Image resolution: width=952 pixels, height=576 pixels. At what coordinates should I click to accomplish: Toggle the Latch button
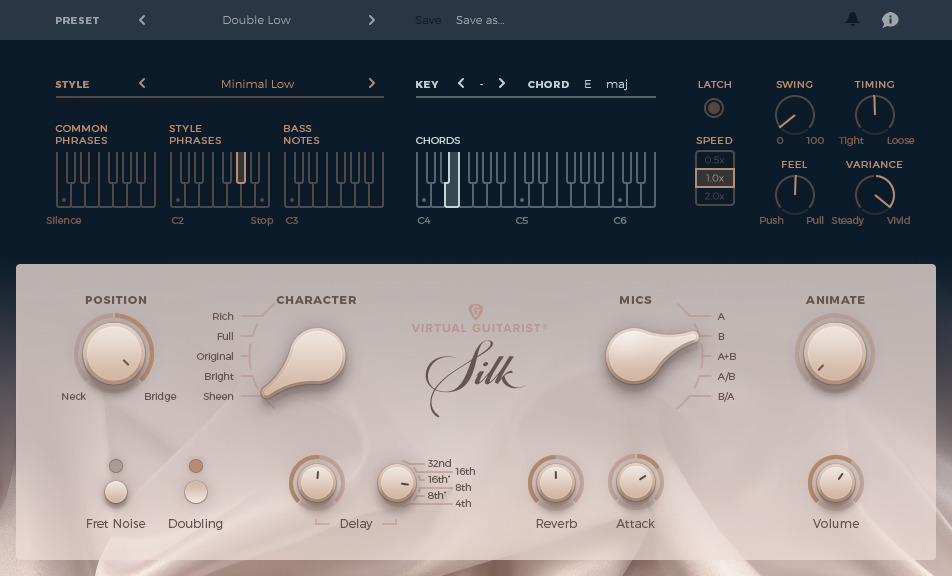point(714,108)
